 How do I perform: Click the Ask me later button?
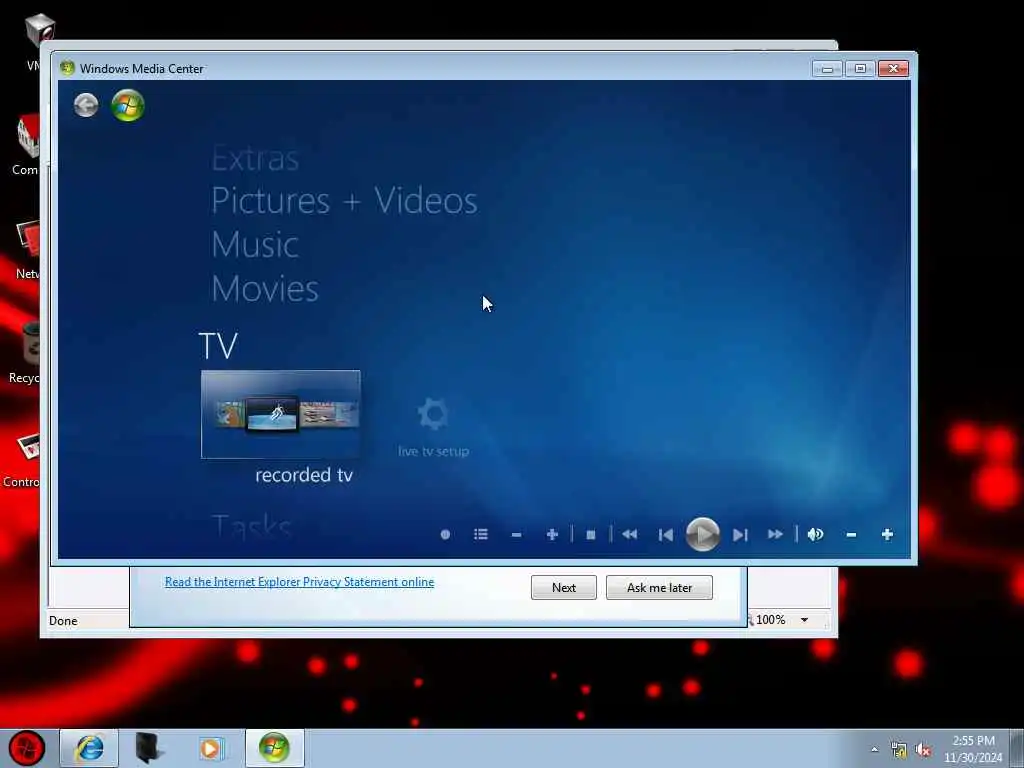click(x=659, y=587)
